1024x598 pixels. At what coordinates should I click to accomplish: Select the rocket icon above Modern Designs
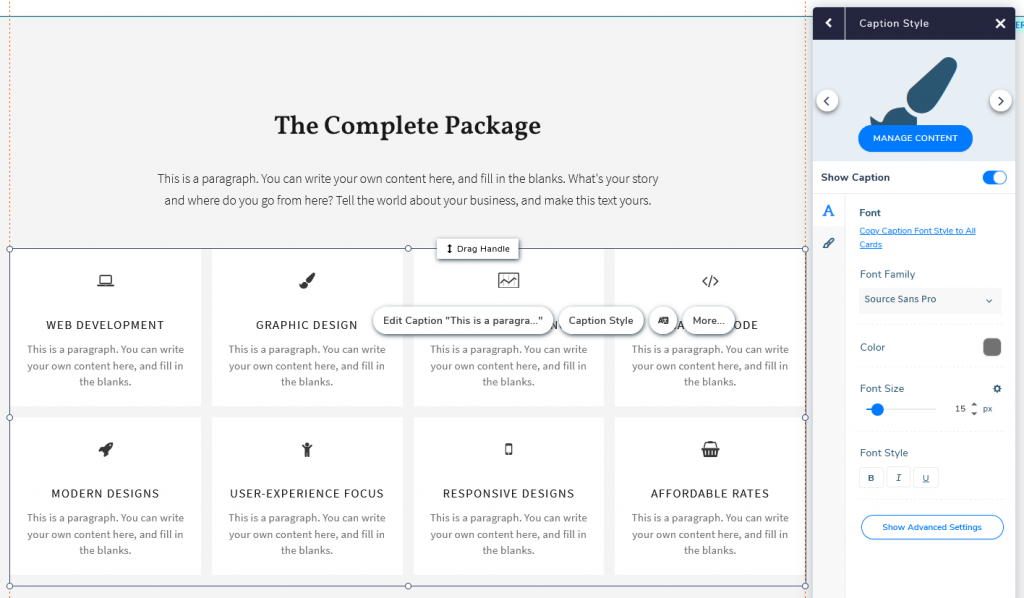click(105, 449)
